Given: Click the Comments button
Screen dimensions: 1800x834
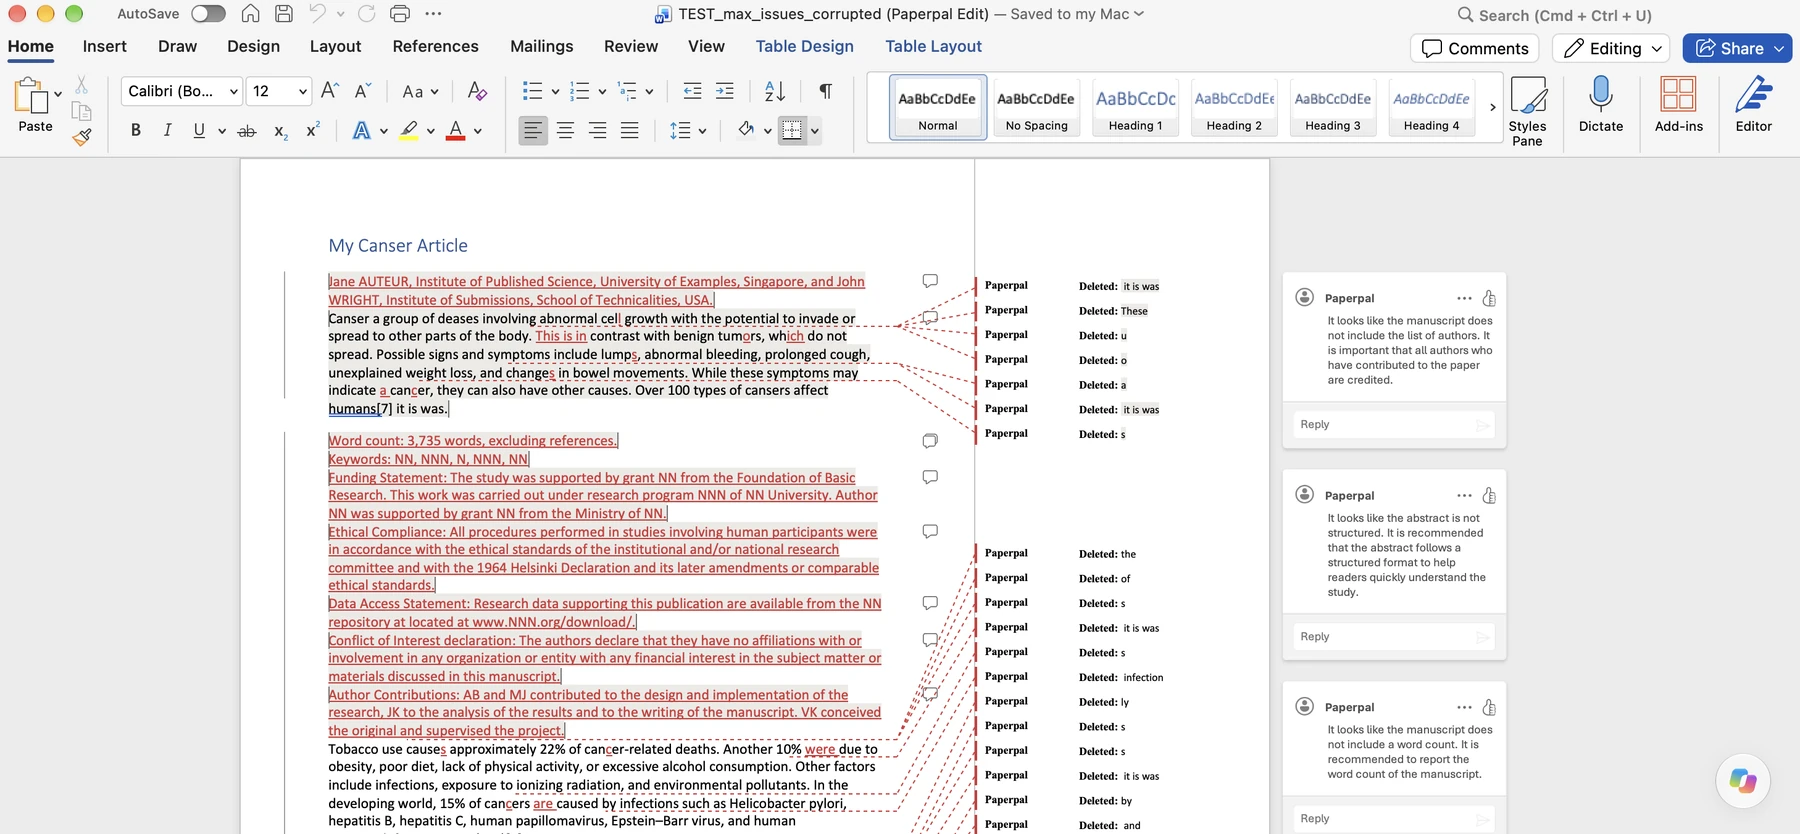Looking at the screenshot, I should 1475,48.
